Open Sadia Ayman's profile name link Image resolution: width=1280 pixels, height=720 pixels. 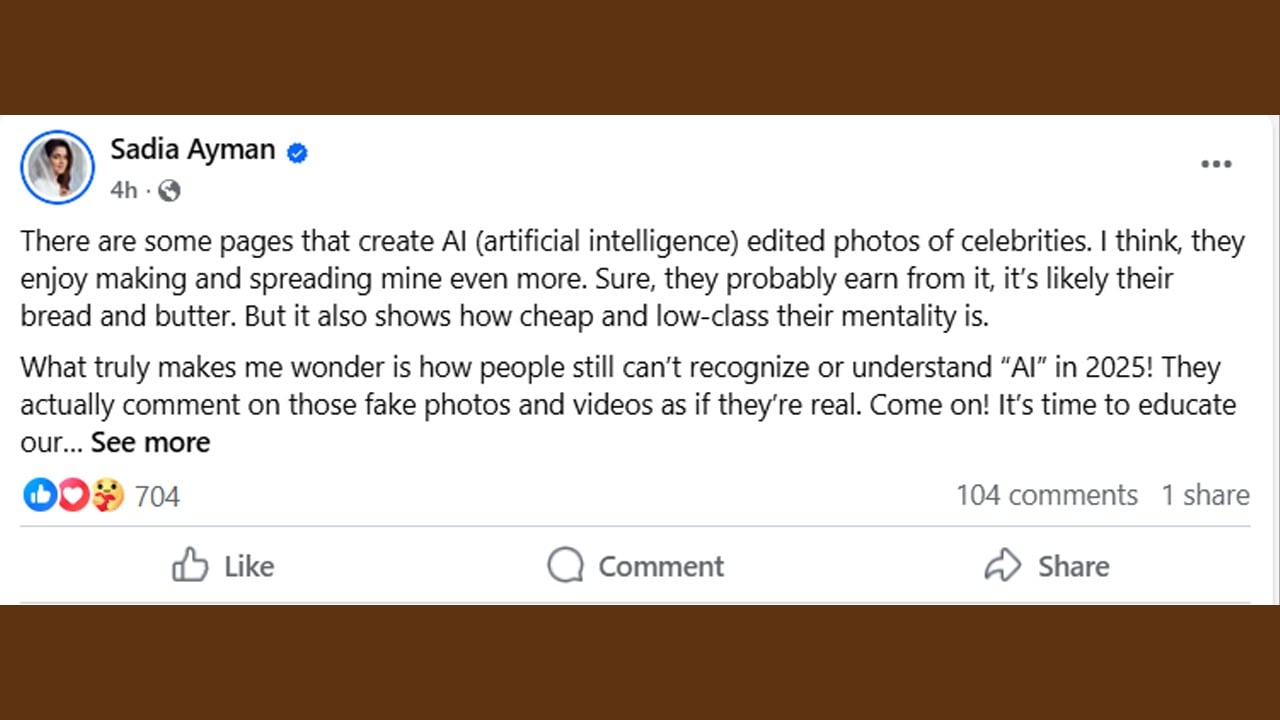pyautogui.click(x=192, y=149)
